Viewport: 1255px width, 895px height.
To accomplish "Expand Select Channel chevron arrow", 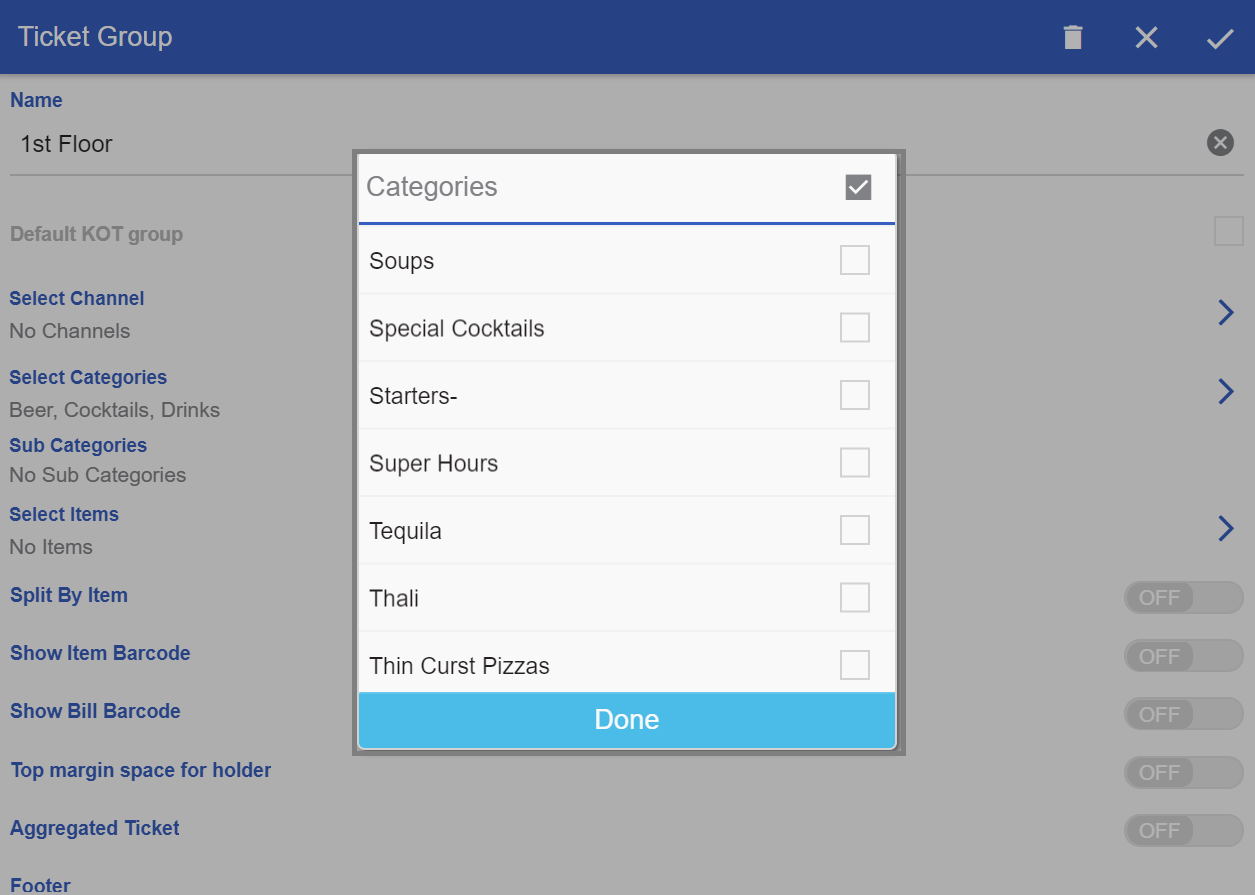I will (x=1226, y=313).
